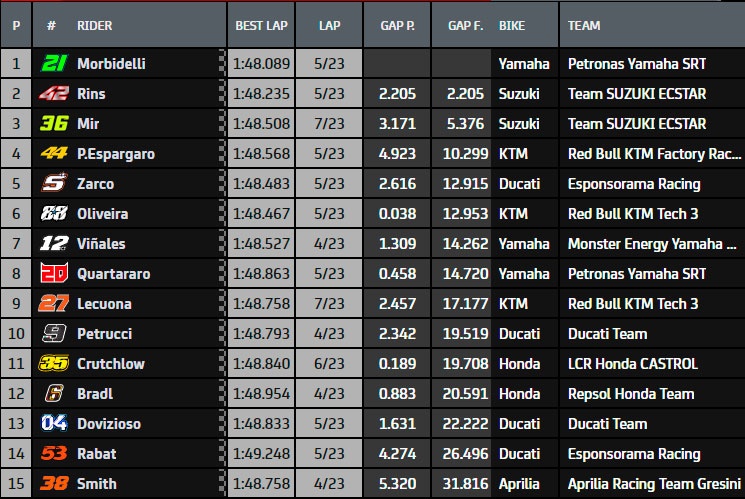Click Oliveira's best lap time 1:48.467
The height and width of the screenshot is (499, 745).
point(261,213)
